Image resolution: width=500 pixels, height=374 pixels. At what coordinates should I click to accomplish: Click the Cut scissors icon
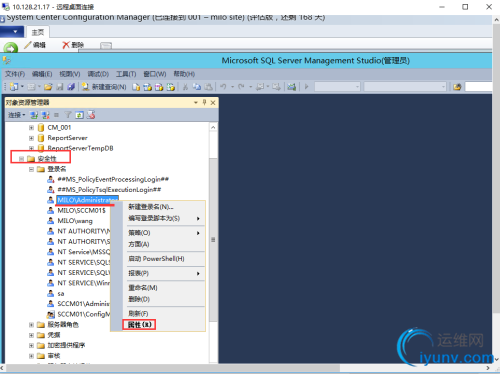point(185,87)
